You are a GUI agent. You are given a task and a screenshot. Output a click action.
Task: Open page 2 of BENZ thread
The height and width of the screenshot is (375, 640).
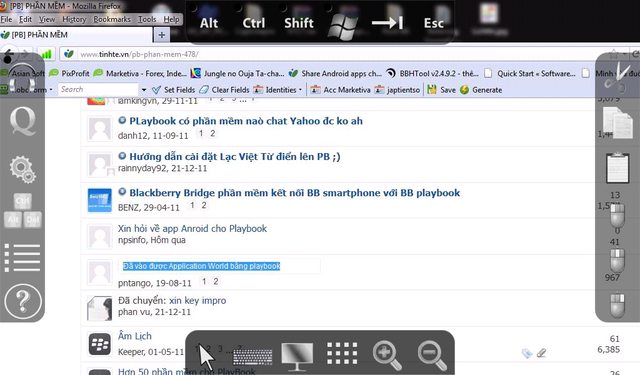204,205
